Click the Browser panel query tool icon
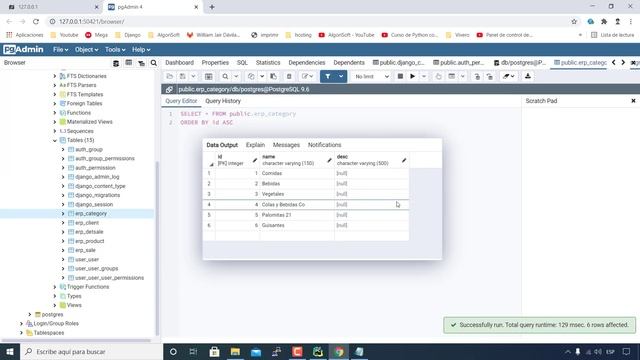 116,63
